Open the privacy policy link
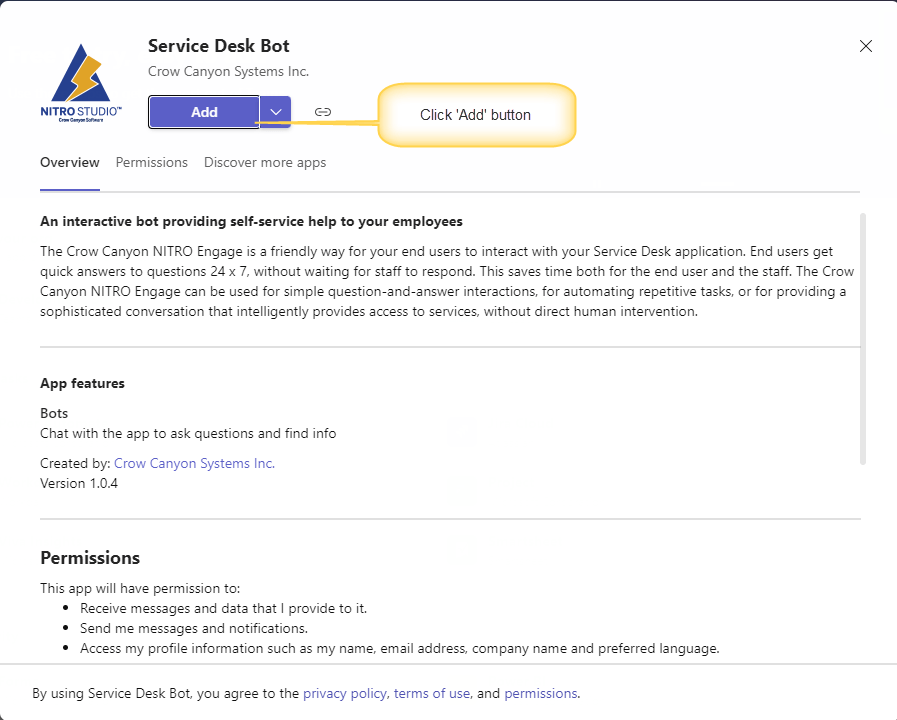Viewport: 897px width, 720px height. [344, 693]
